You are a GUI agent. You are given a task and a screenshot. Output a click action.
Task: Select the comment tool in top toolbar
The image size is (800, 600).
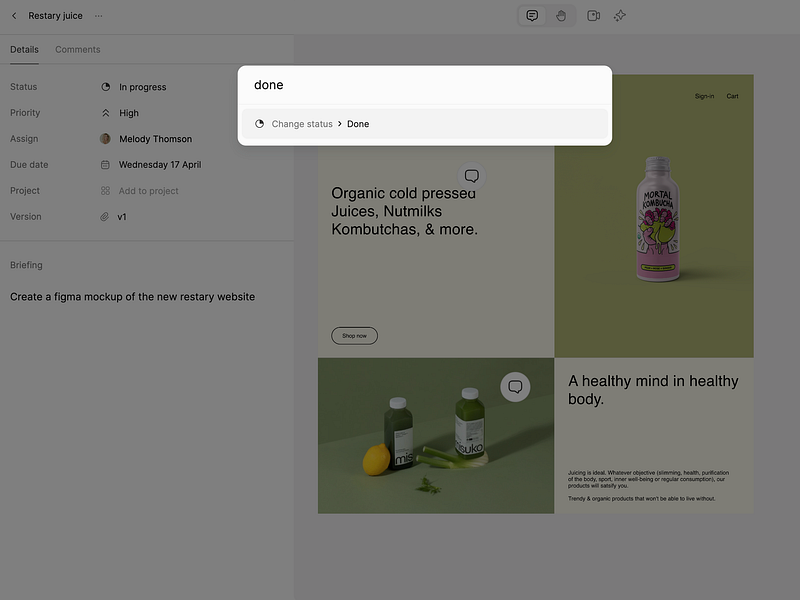click(x=532, y=15)
